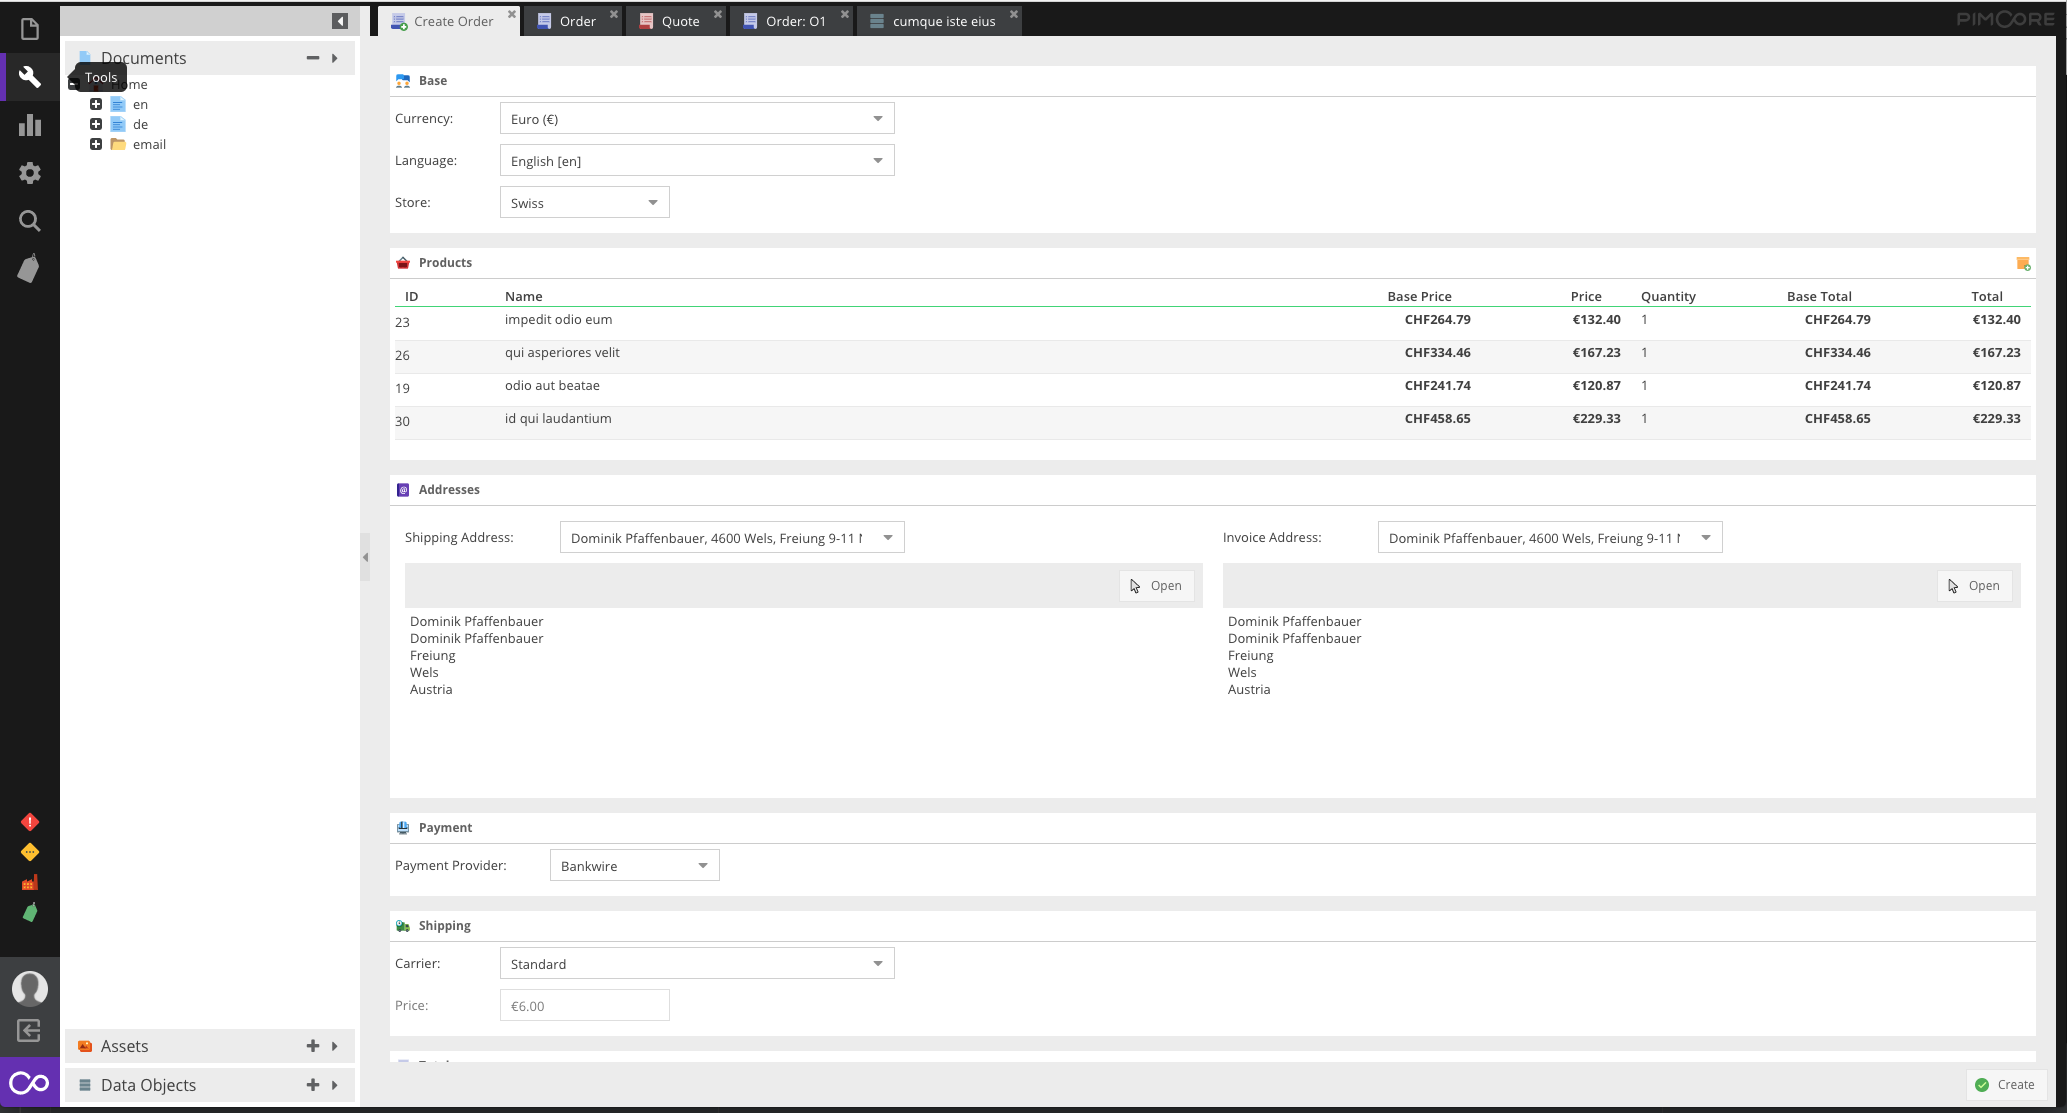
Task: Click the File documents sidebar icon
Action: pos(29,29)
